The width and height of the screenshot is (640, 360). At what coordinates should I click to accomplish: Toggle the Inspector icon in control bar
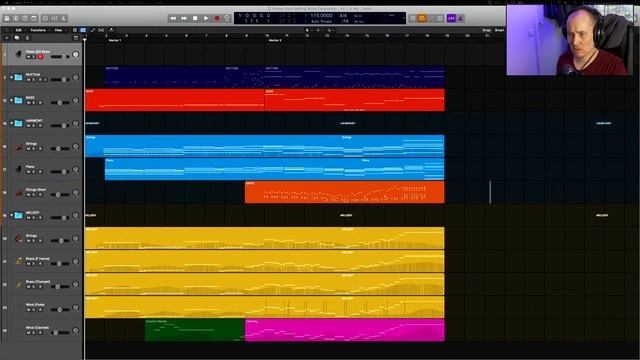(16, 18)
